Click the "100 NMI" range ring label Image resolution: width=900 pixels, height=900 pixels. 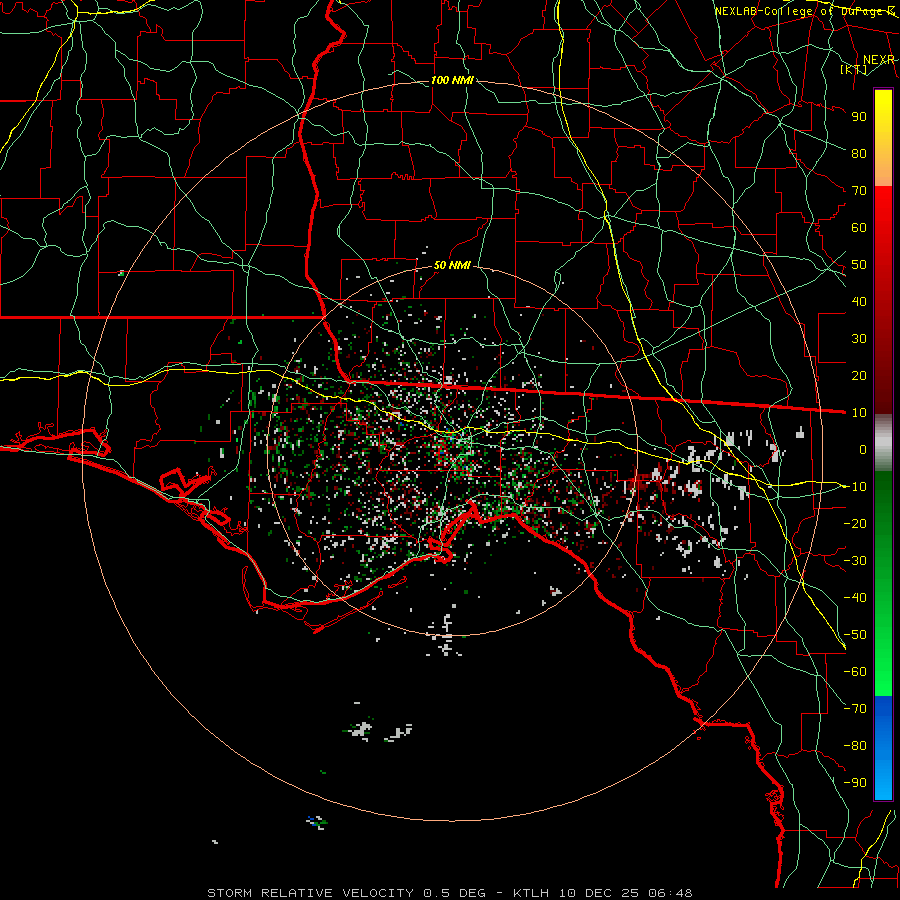(452, 80)
